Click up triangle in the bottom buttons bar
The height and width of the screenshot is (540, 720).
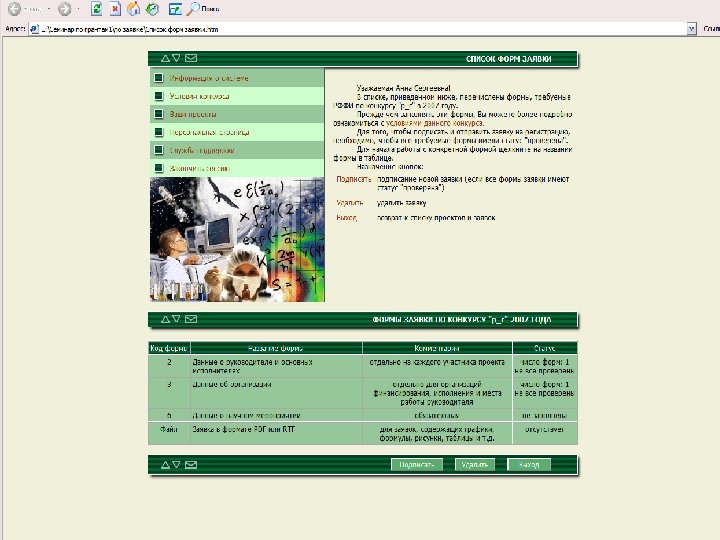[x=165, y=465]
